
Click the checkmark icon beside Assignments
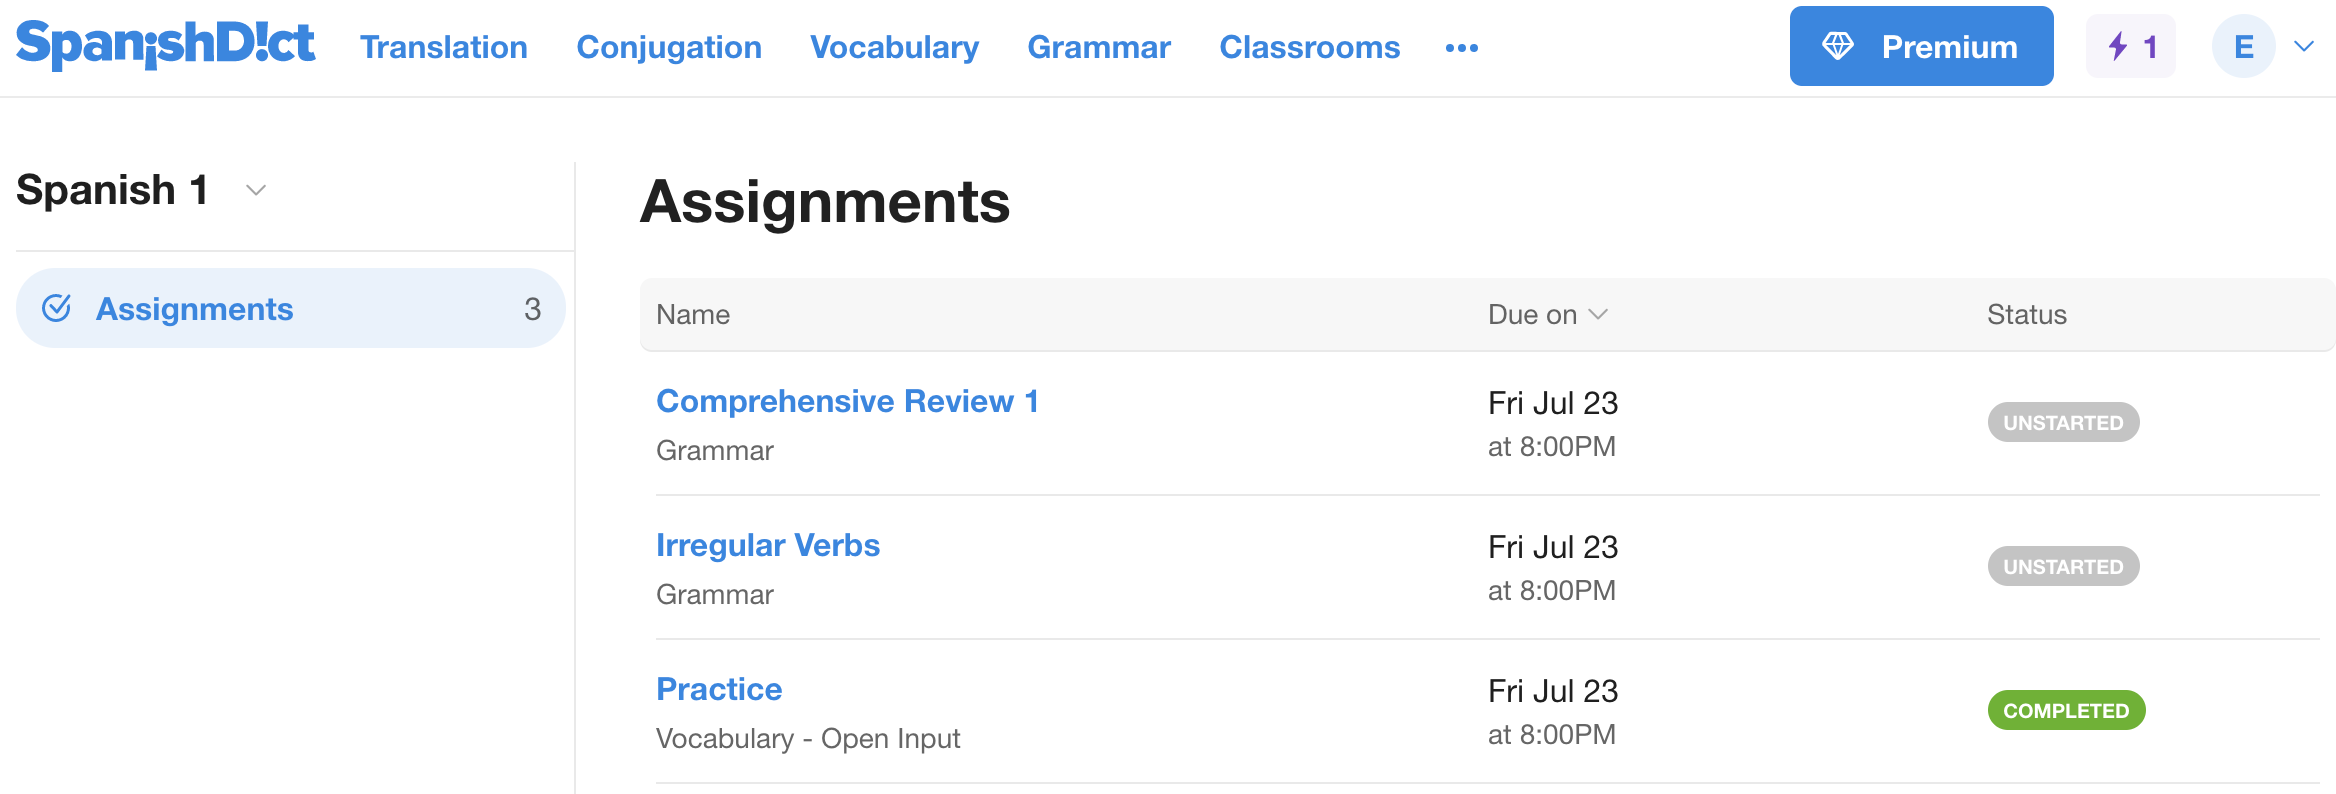pos(58,308)
